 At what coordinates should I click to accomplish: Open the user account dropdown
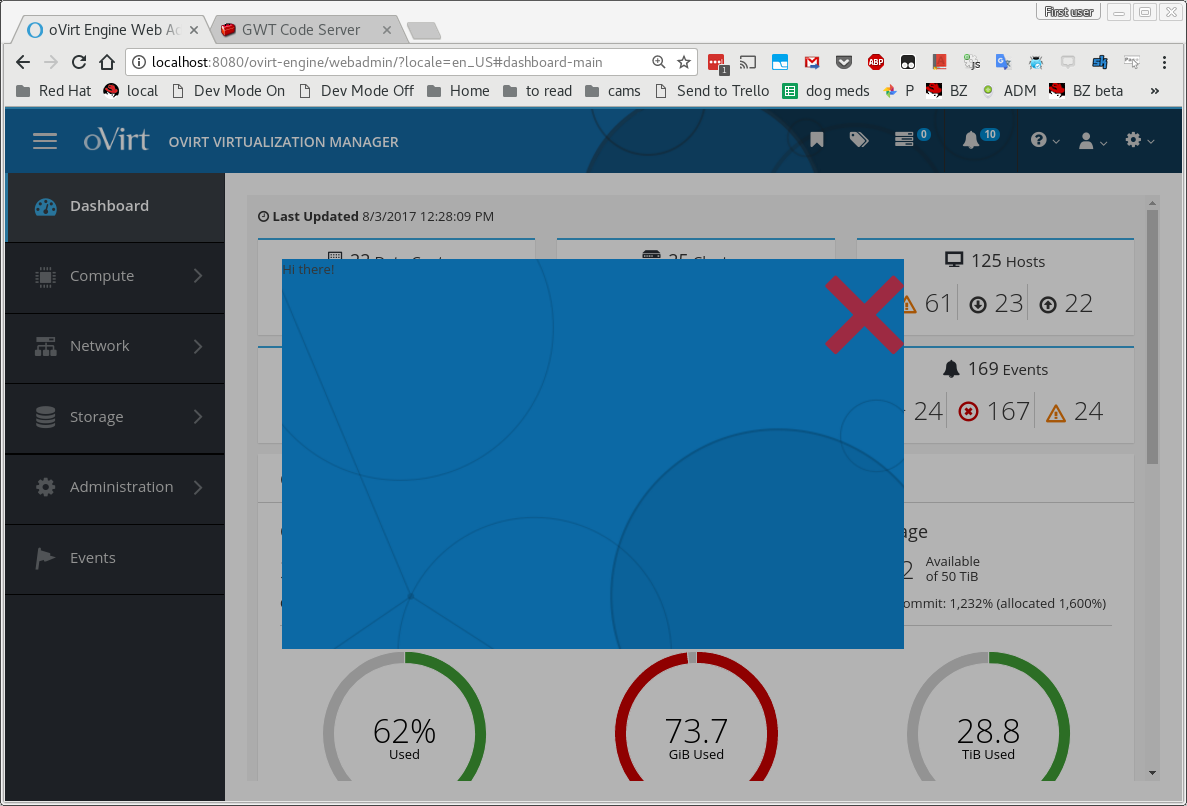(x=1092, y=141)
